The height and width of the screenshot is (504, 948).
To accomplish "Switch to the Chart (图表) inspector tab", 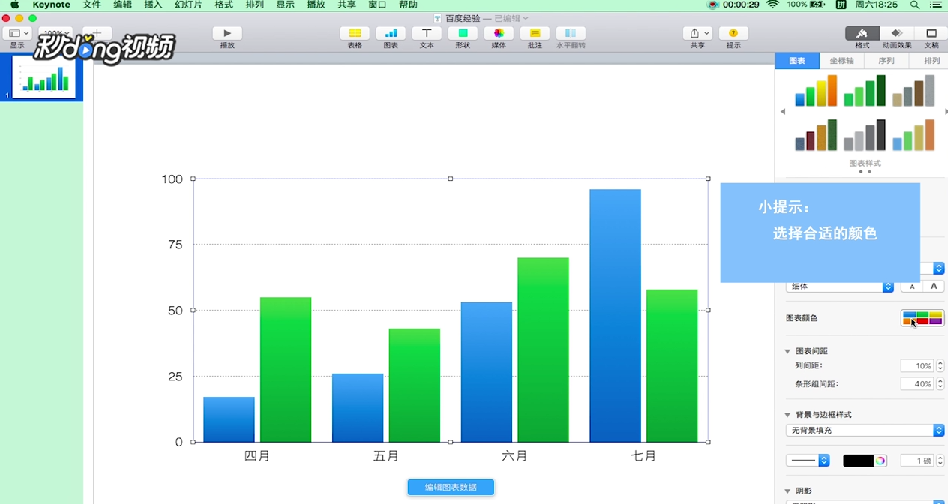I will click(797, 61).
